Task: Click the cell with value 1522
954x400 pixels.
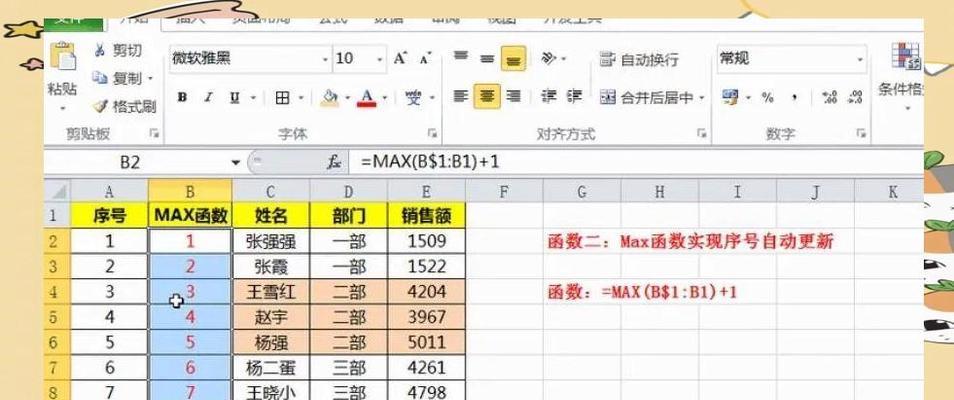Action: click(x=427, y=266)
